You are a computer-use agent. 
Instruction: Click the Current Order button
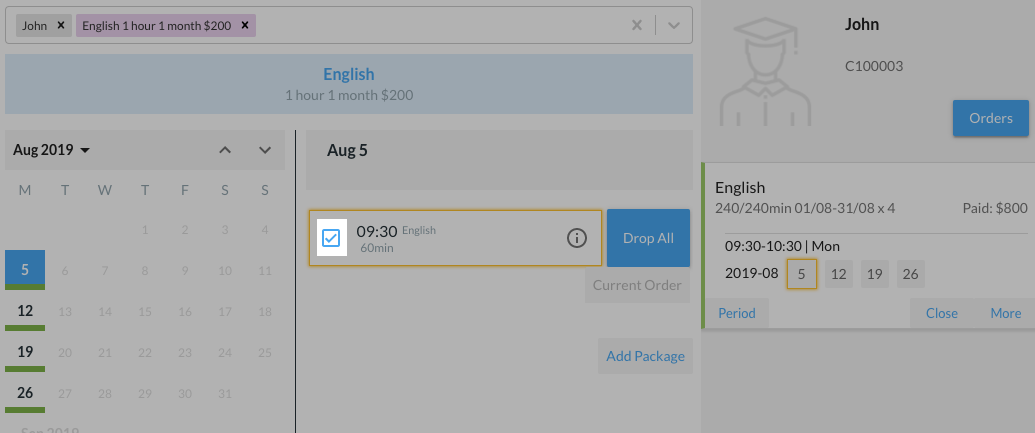pyautogui.click(x=638, y=285)
